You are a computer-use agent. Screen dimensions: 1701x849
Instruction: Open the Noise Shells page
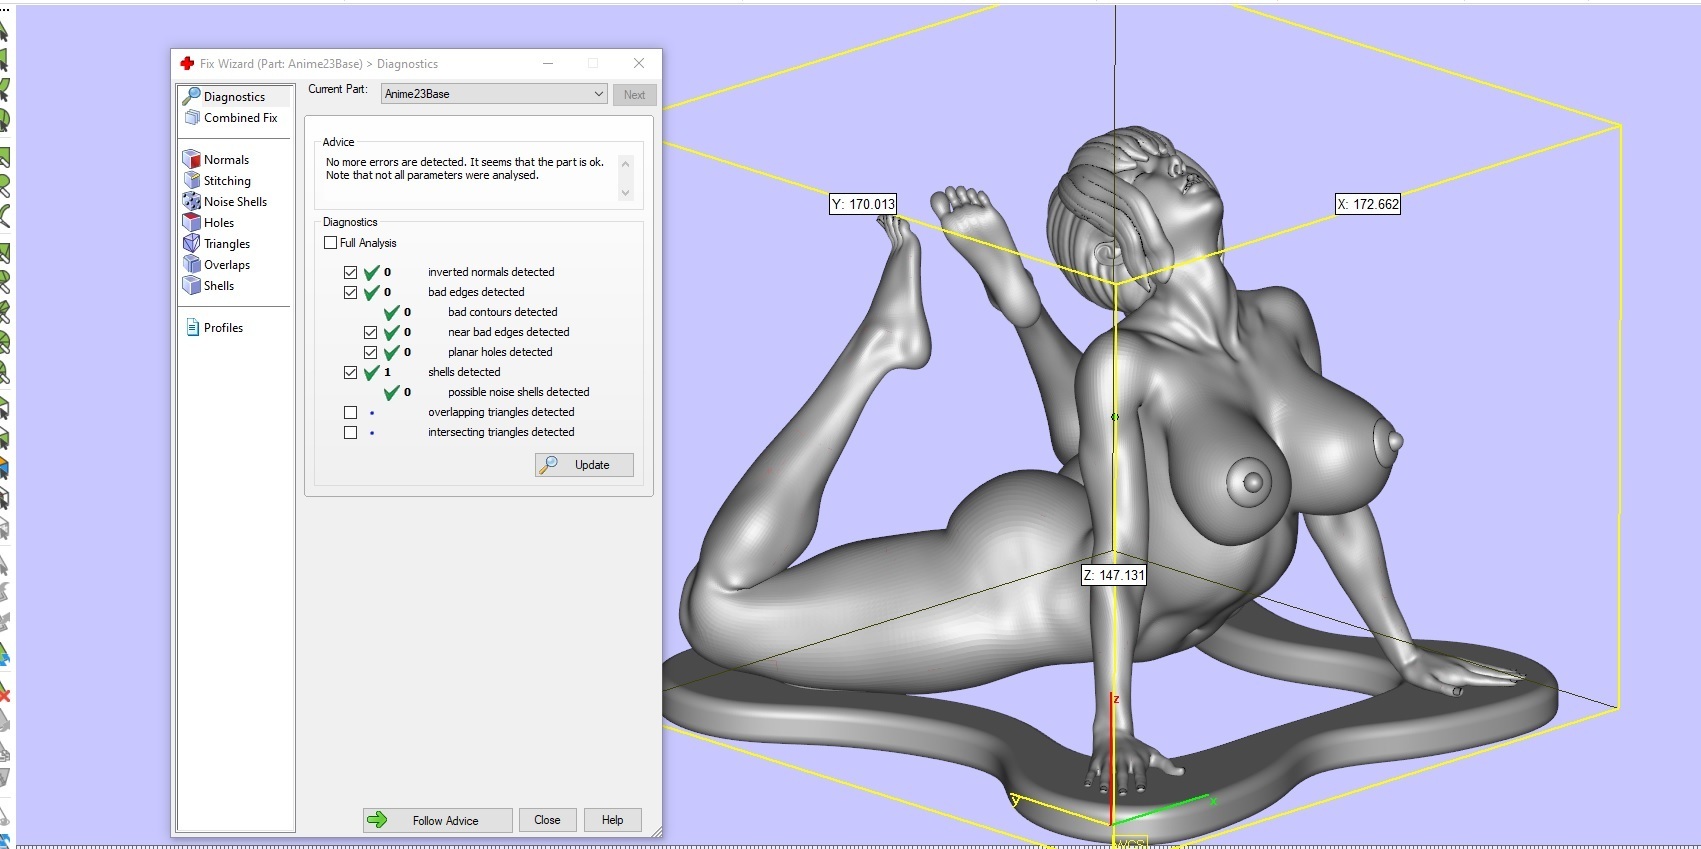coord(235,202)
